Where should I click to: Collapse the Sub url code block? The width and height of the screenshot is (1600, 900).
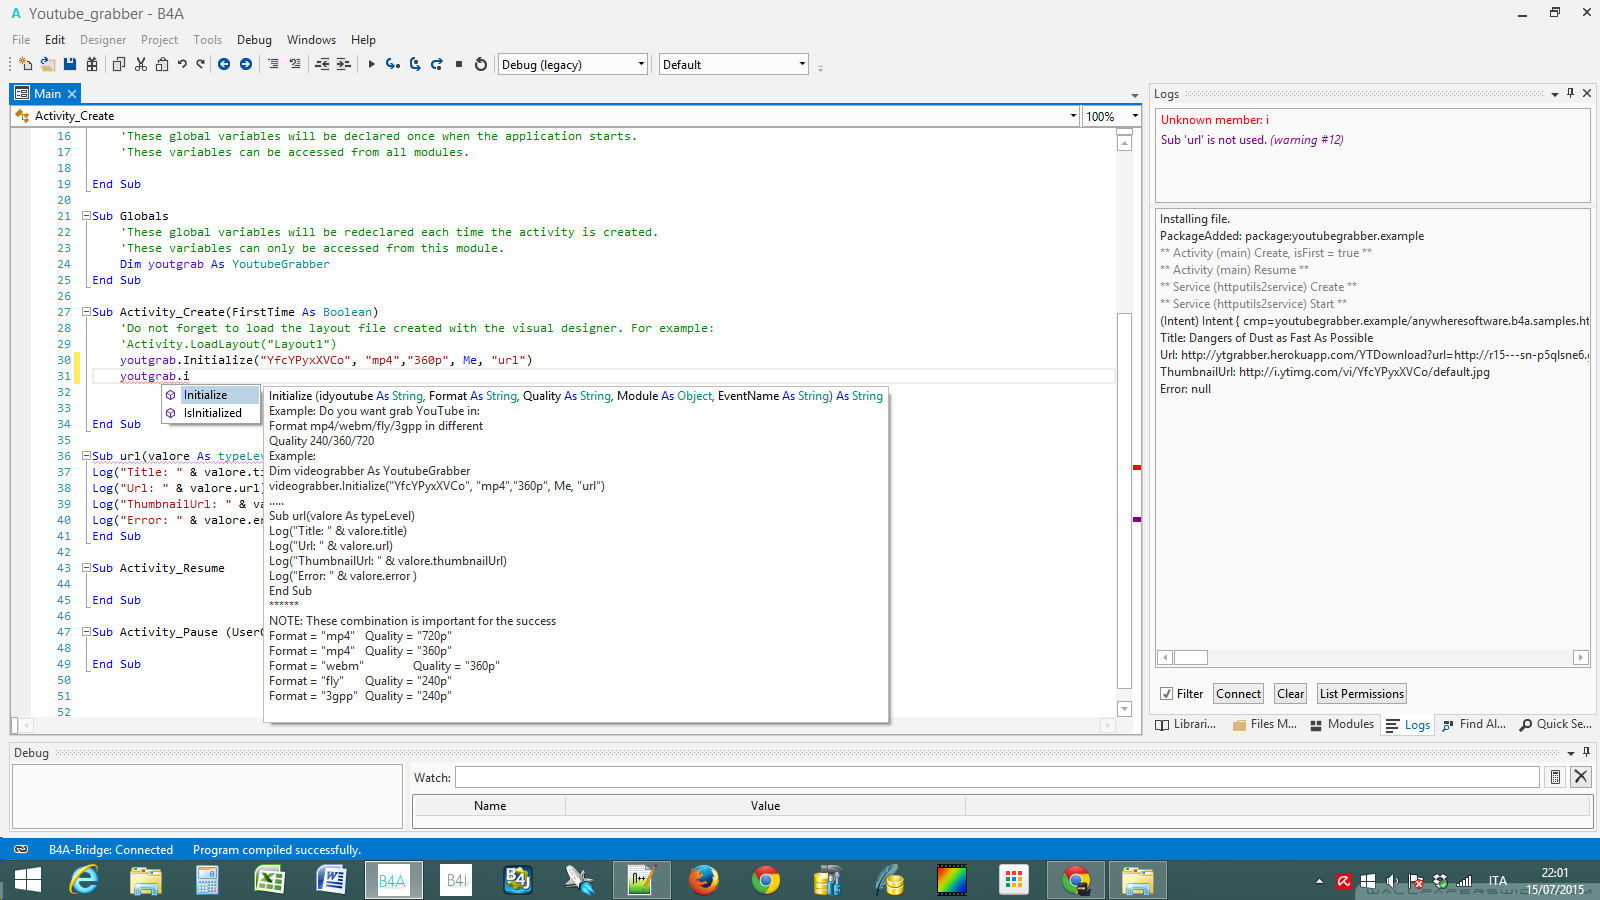[x=86, y=456]
